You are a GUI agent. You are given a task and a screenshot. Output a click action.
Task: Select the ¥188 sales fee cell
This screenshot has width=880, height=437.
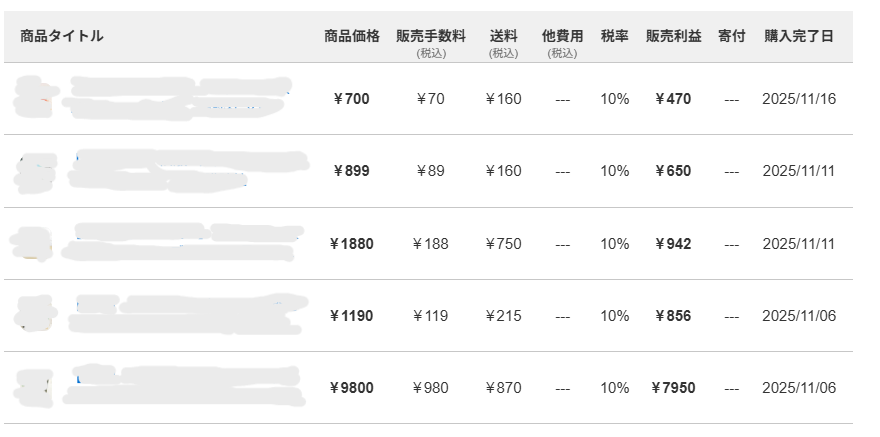[x=430, y=244]
